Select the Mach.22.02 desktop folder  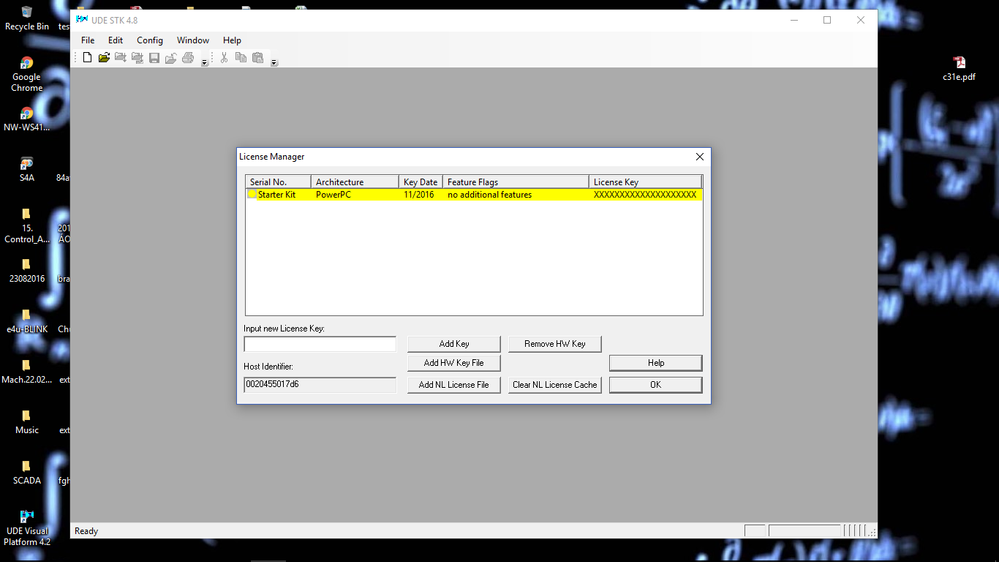[27, 371]
